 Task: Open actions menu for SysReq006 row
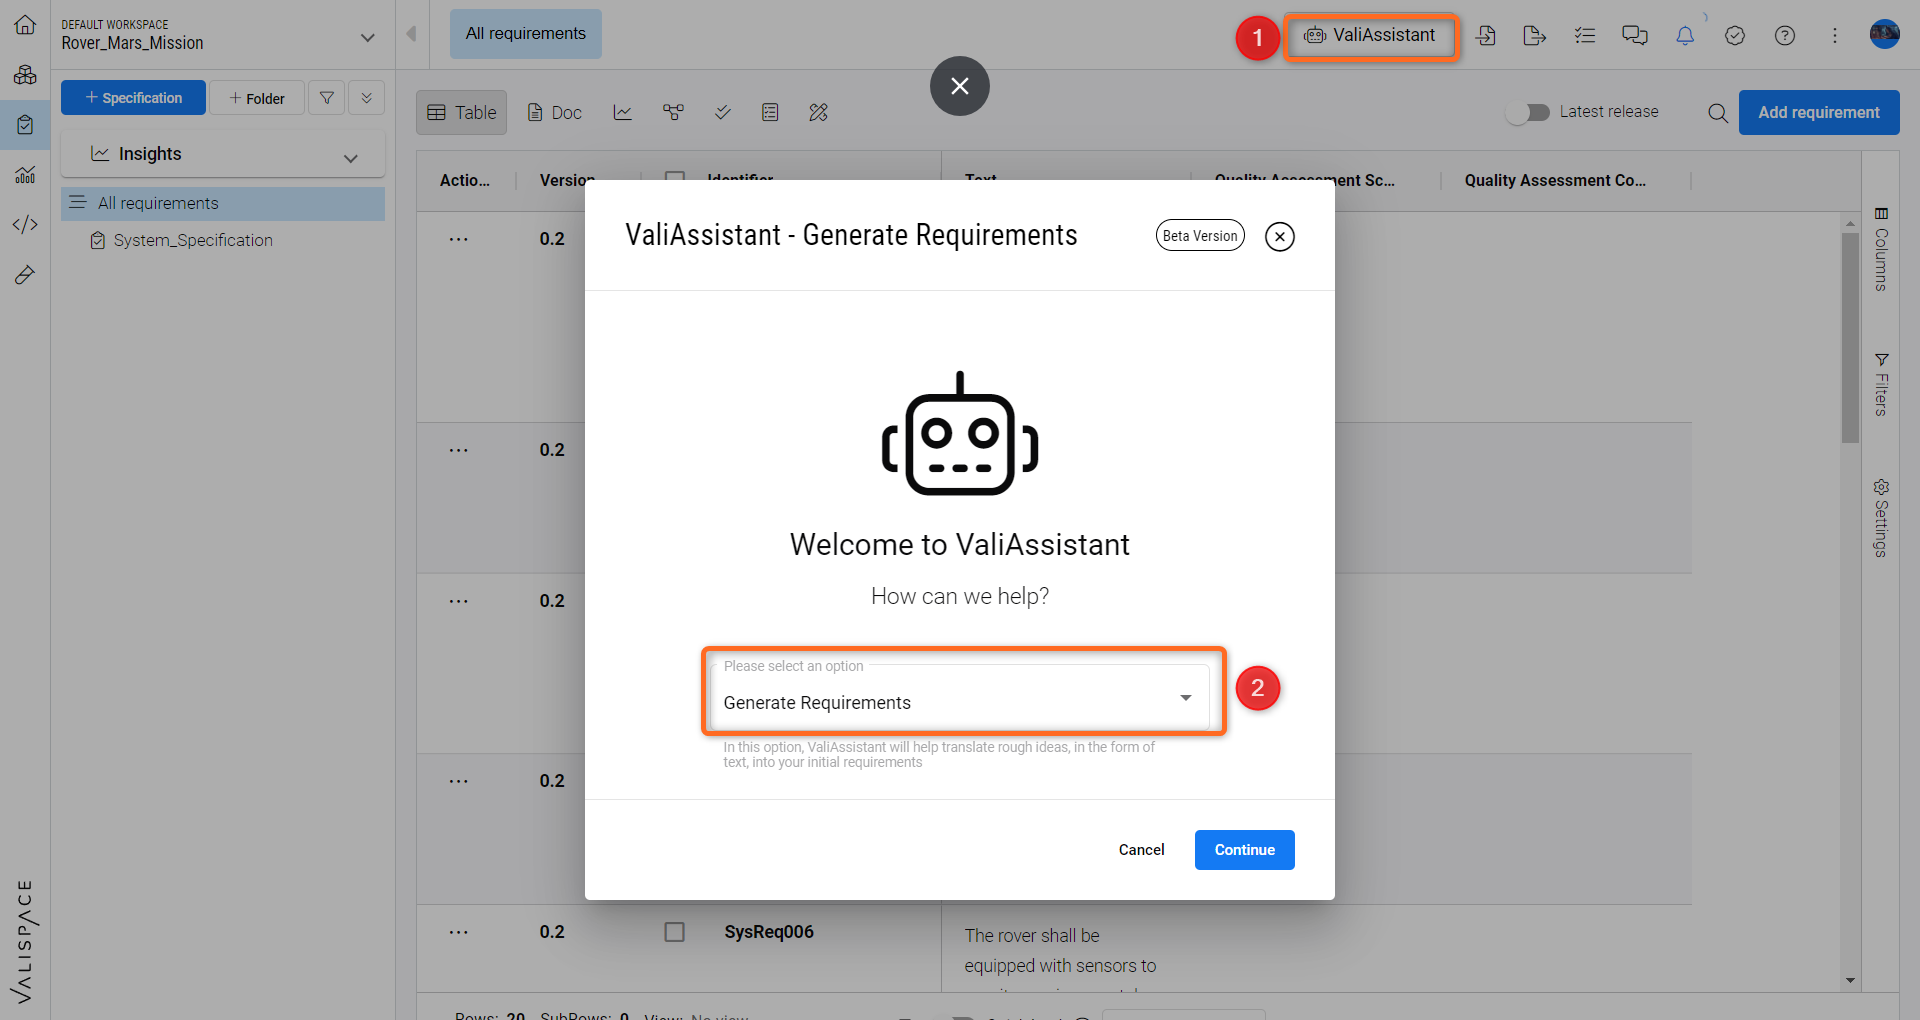pos(459,932)
